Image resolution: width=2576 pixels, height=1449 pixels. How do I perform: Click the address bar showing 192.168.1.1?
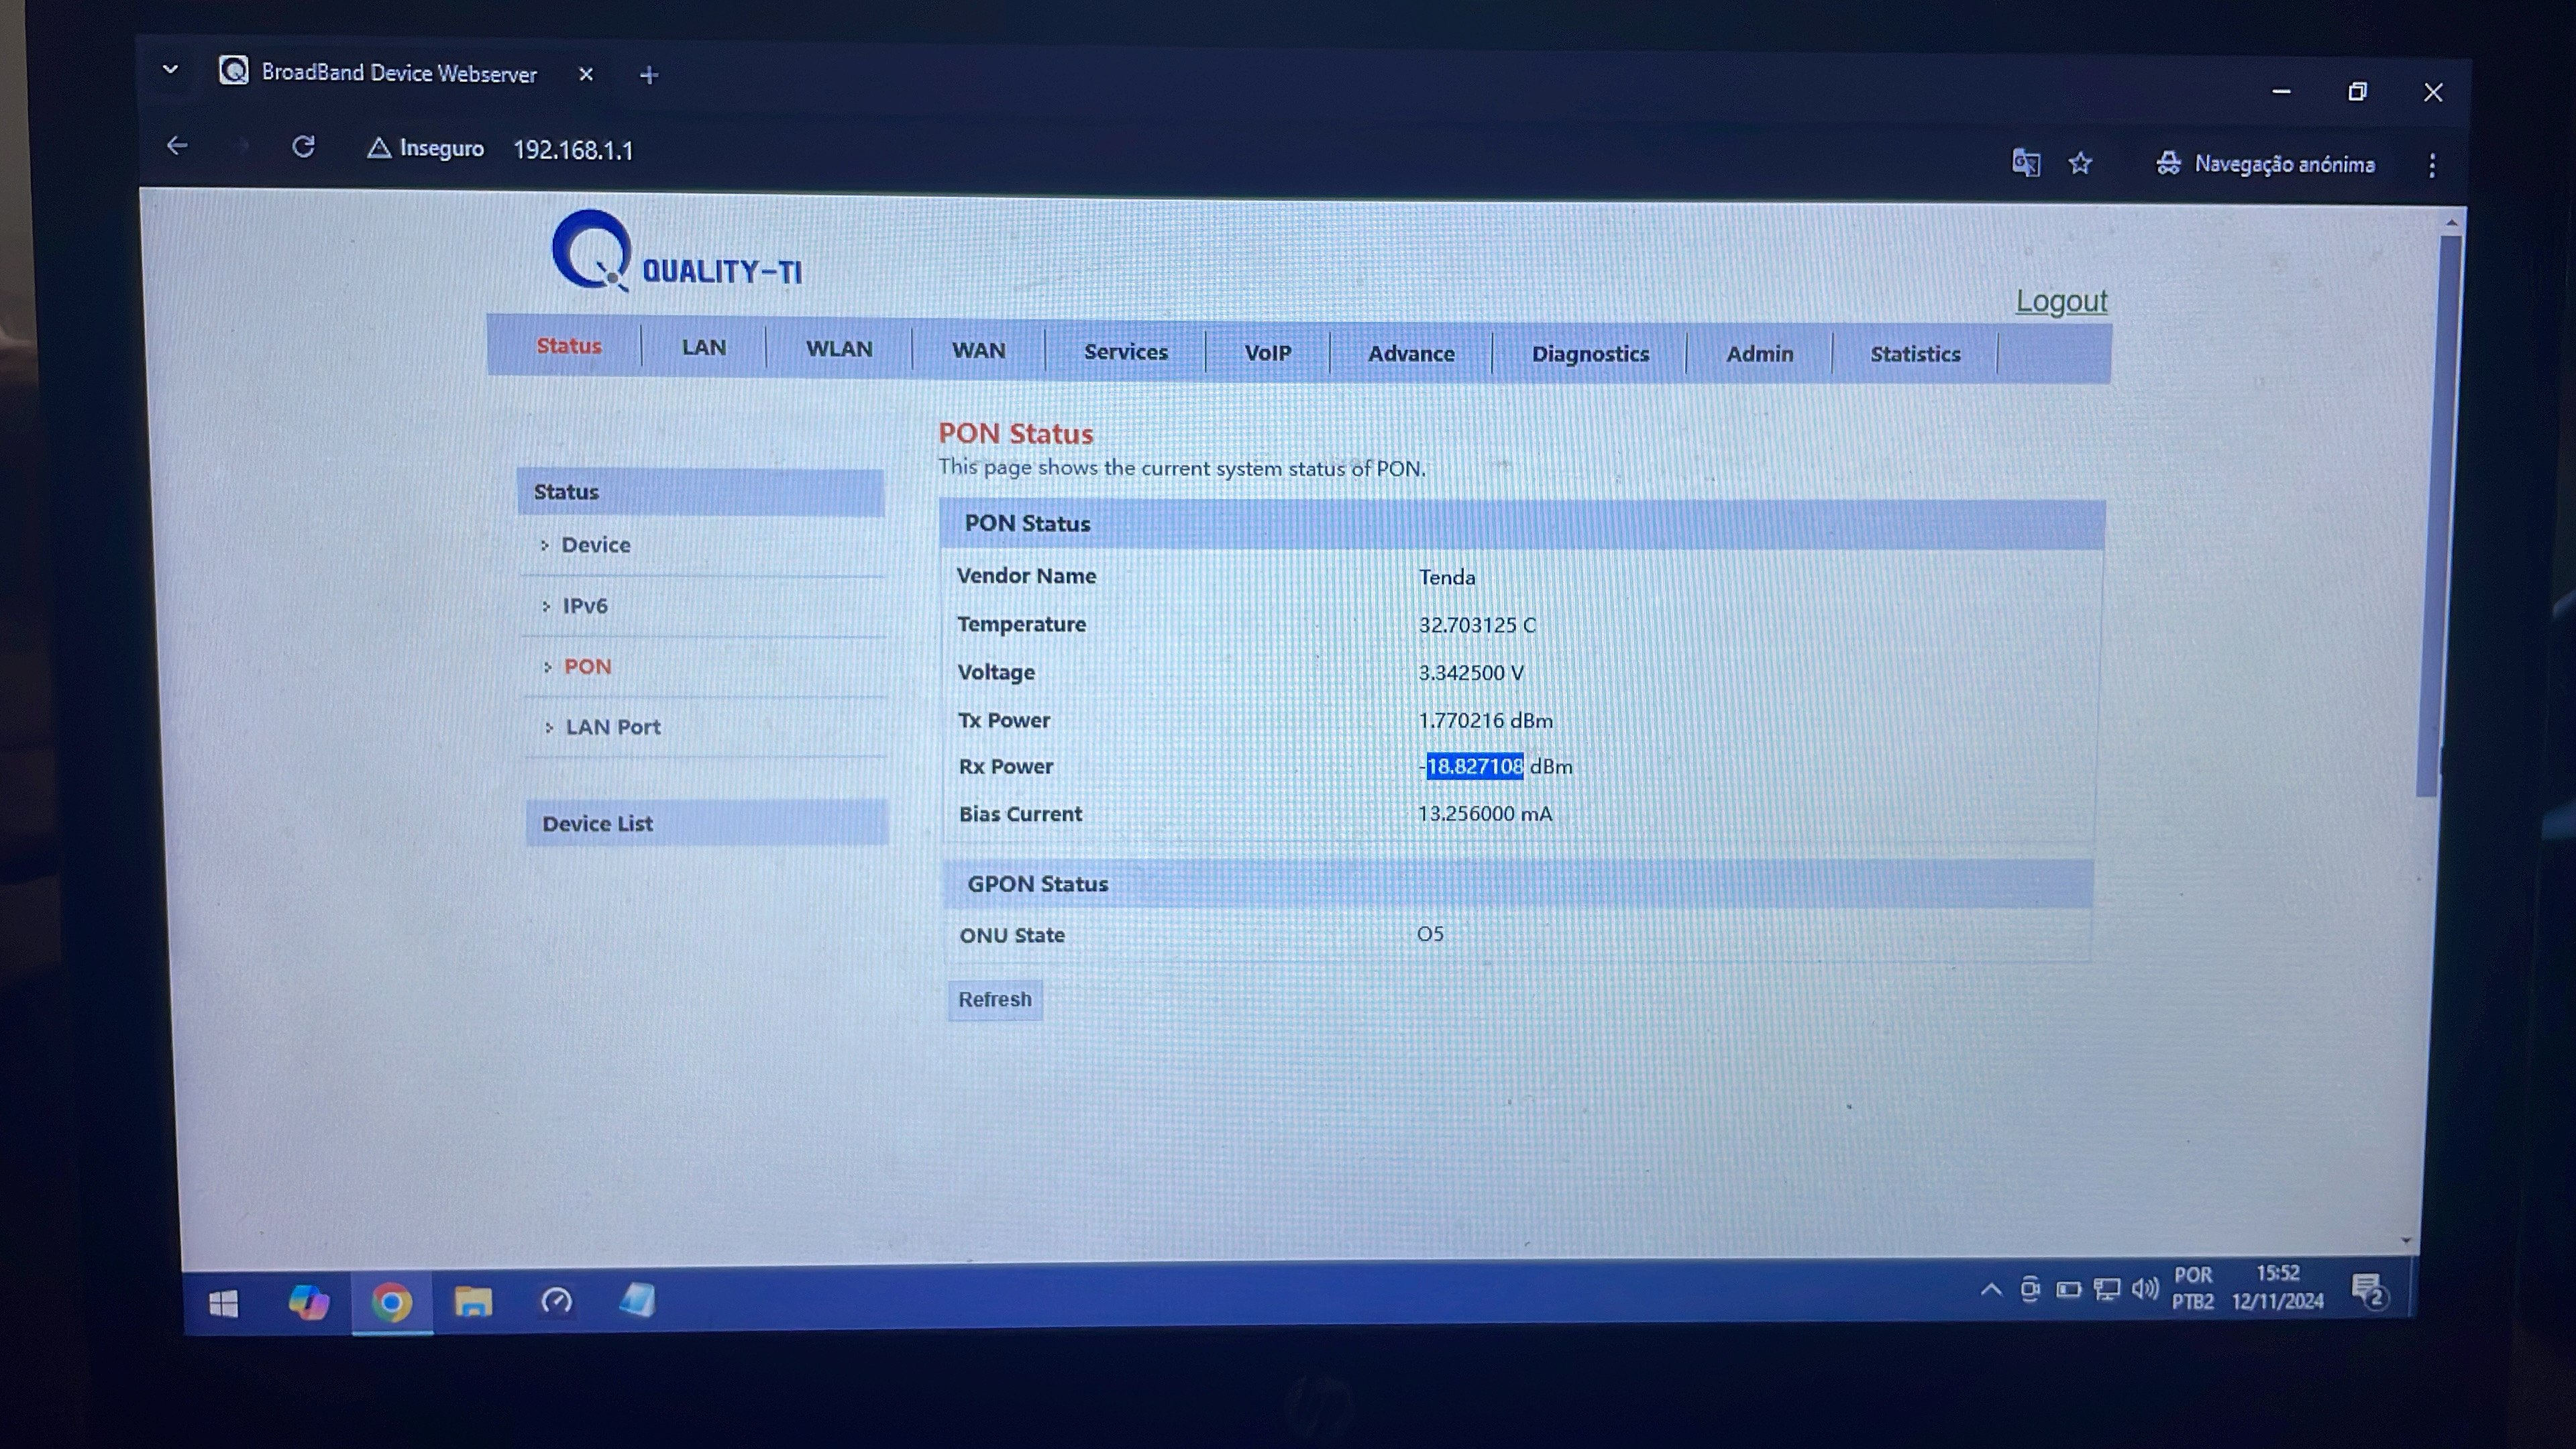573,150
